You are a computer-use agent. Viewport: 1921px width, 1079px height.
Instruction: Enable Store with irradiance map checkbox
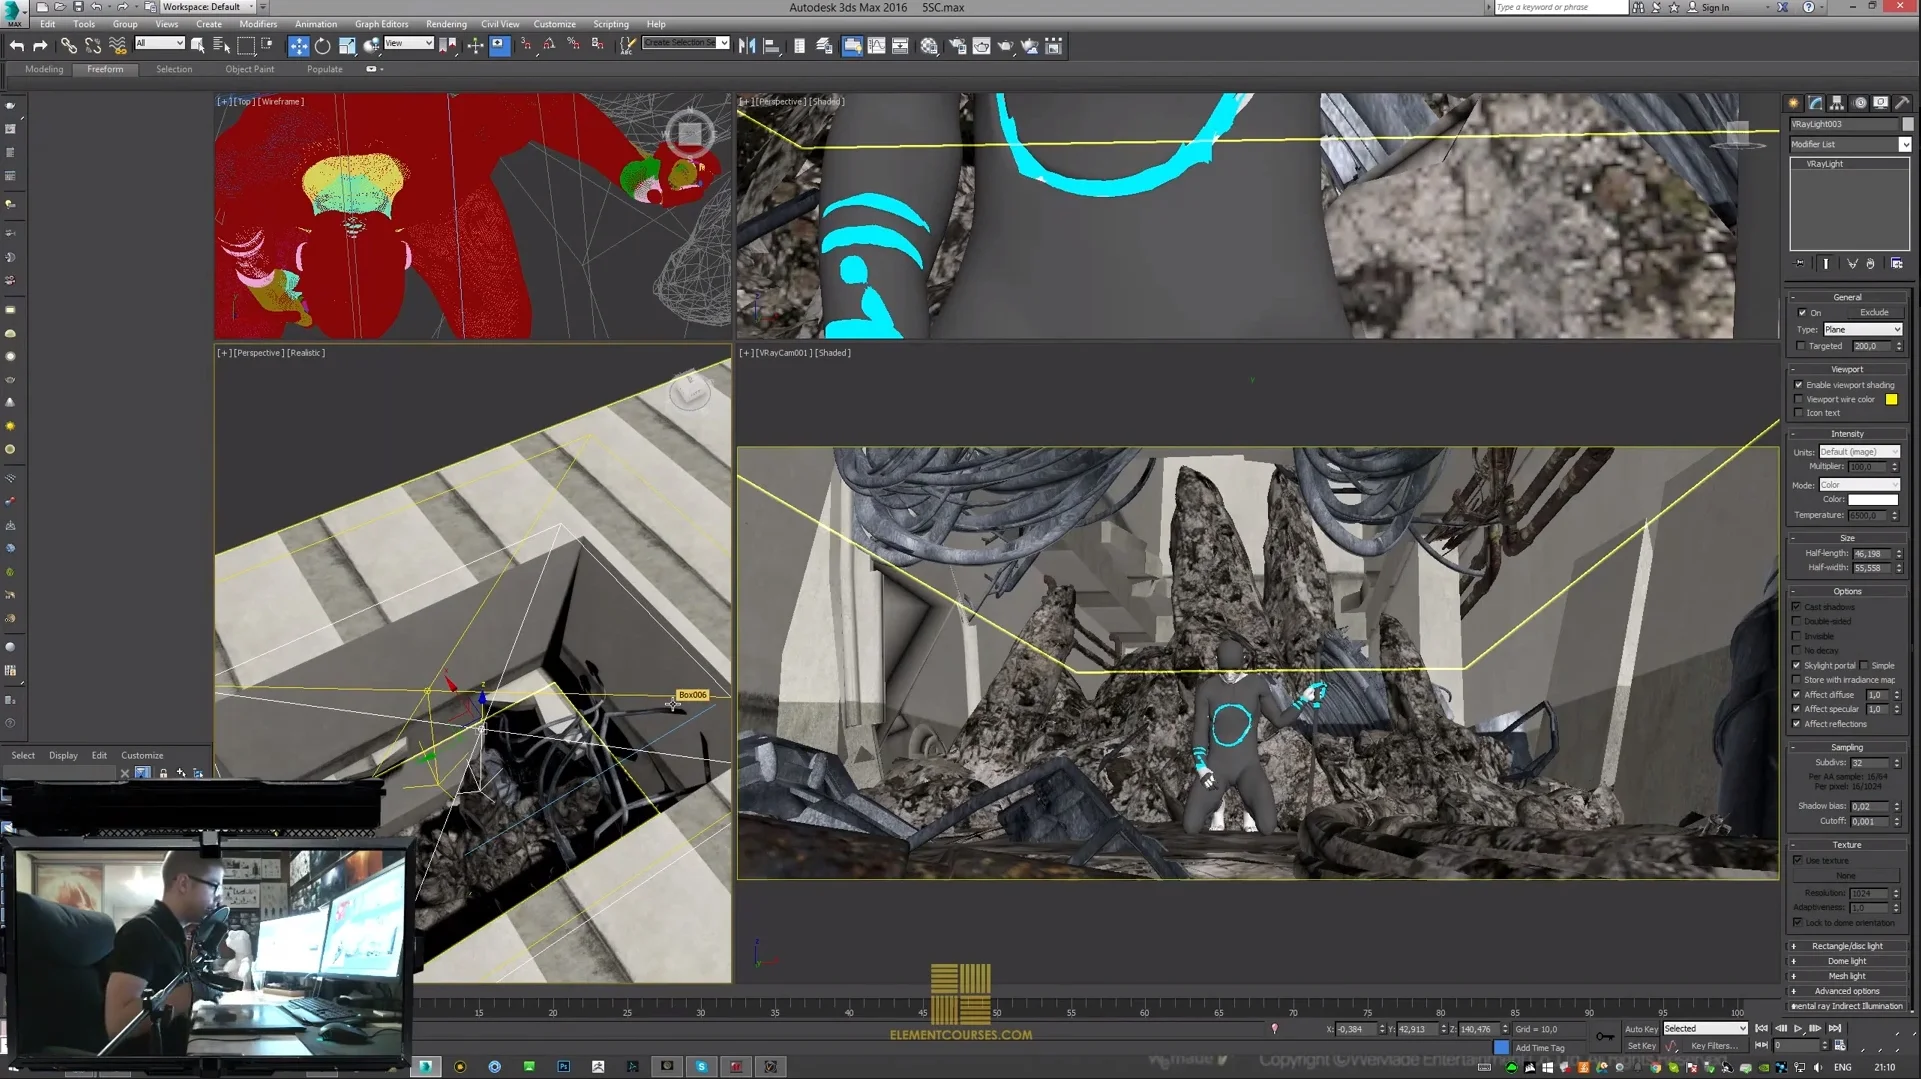(x=1797, y=680)
